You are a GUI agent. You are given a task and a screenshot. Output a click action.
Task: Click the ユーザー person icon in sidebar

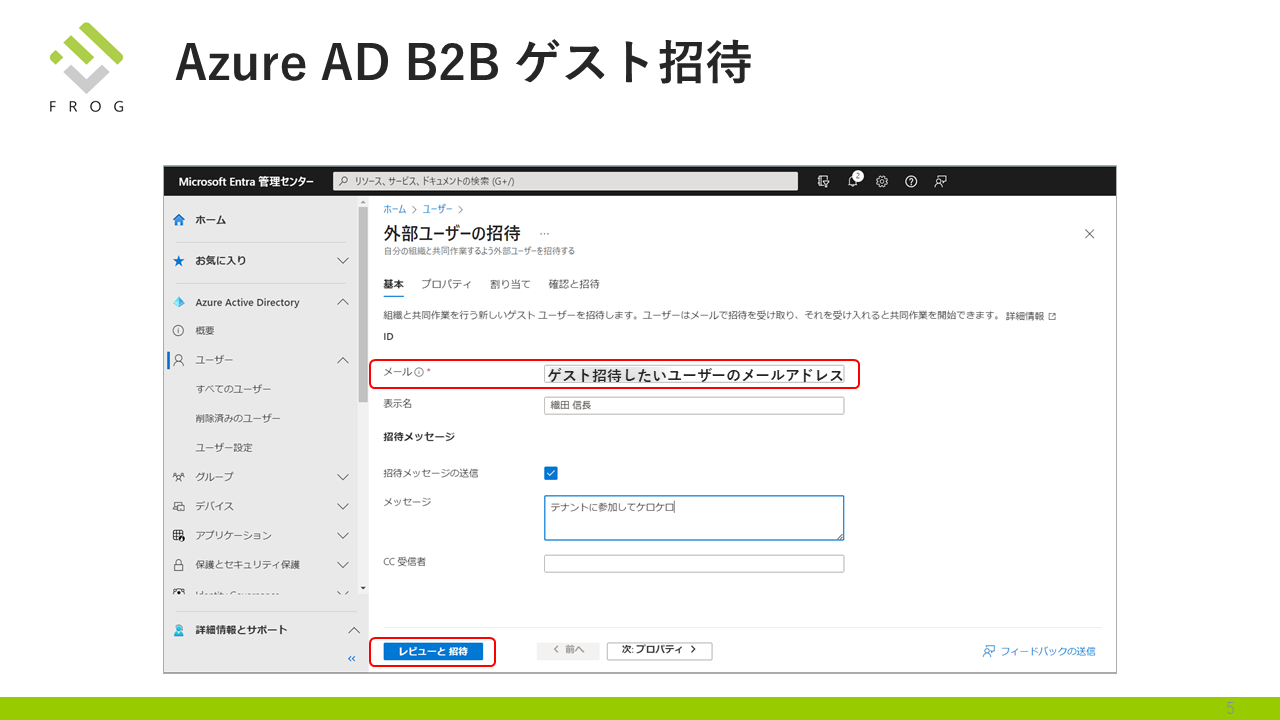(179, 360)
